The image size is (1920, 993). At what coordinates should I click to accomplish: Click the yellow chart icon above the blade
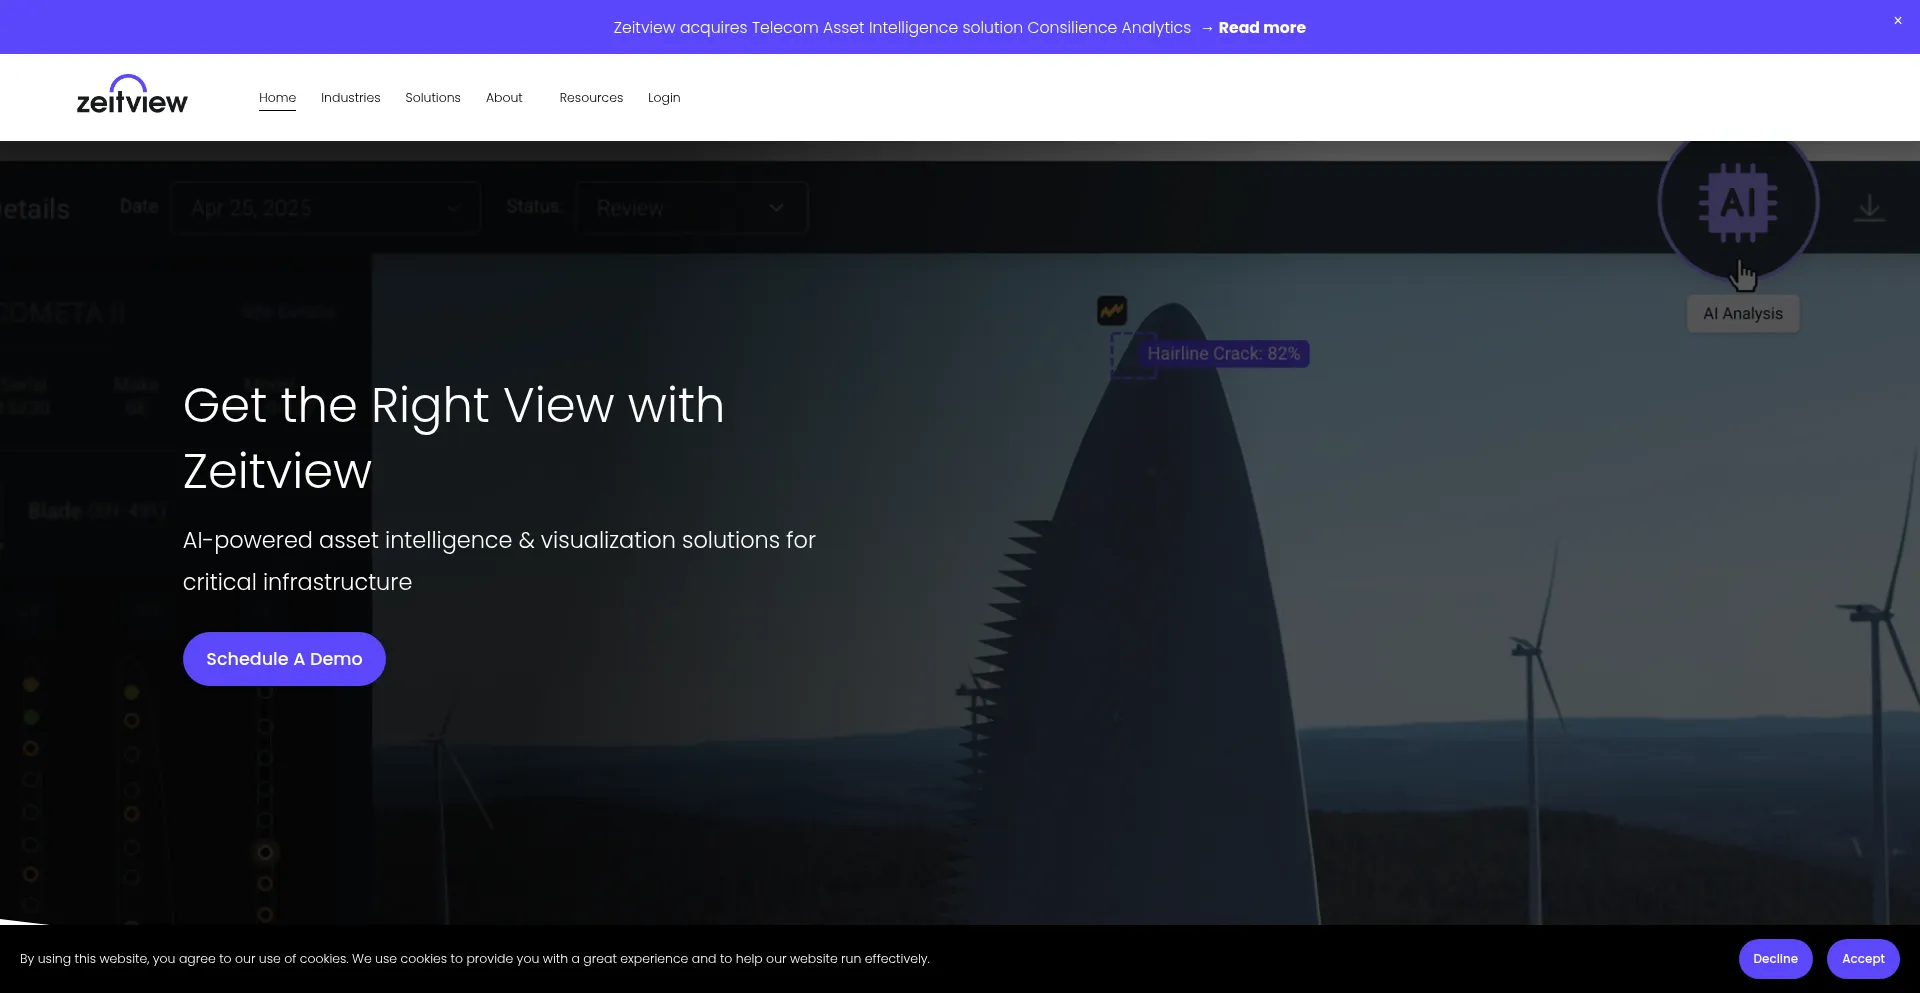tap(1112, 311)
